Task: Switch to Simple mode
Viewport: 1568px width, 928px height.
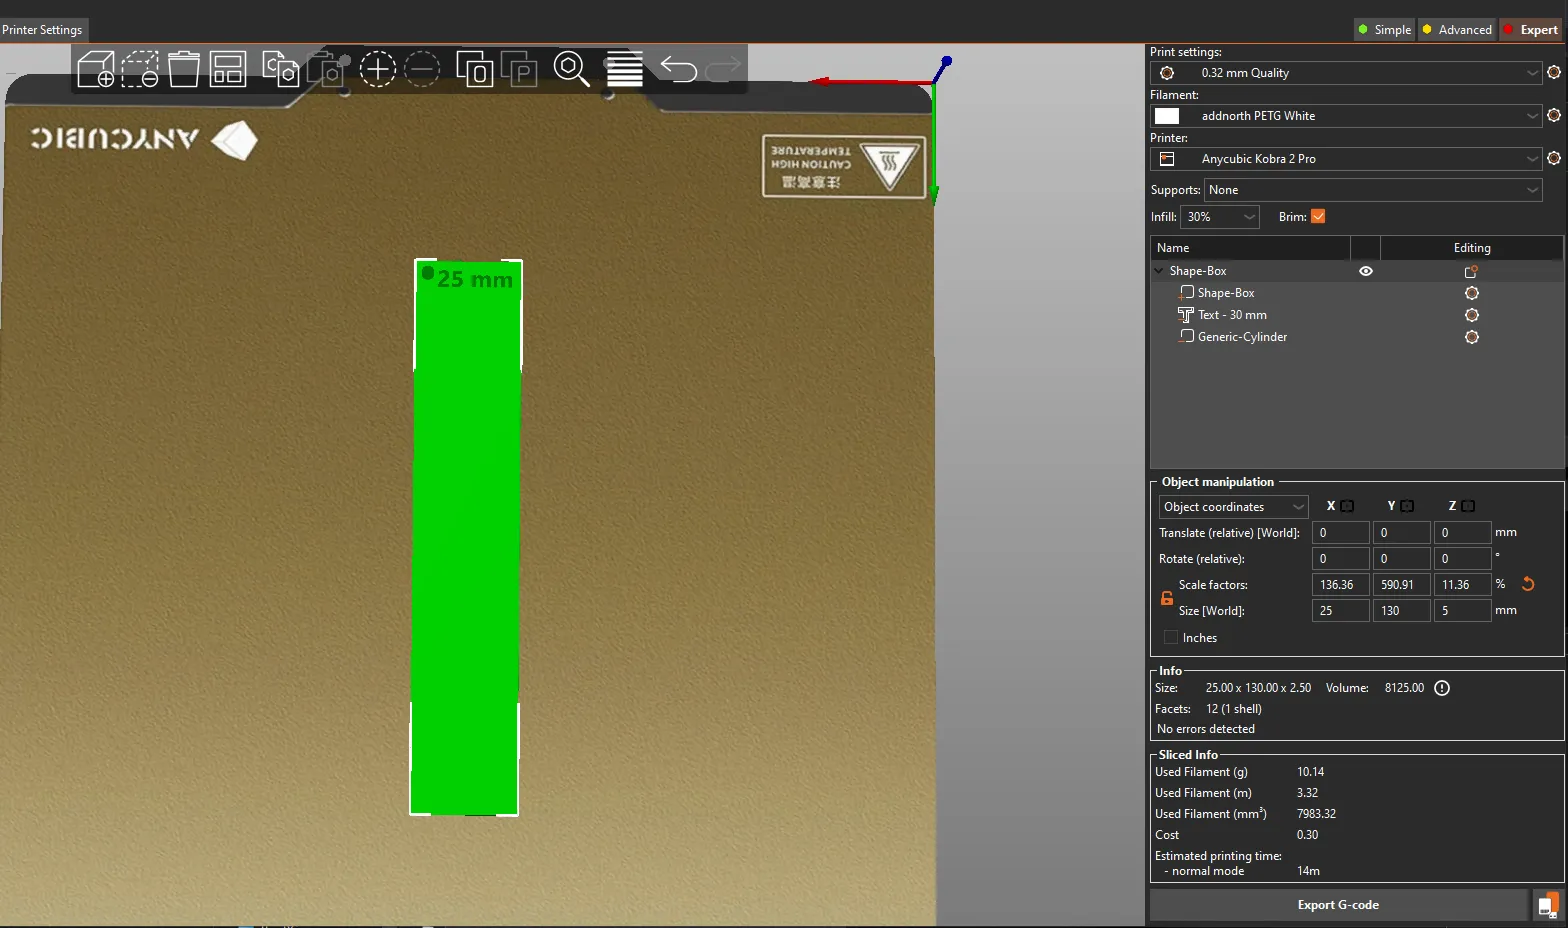Action: coord(1384,30)
